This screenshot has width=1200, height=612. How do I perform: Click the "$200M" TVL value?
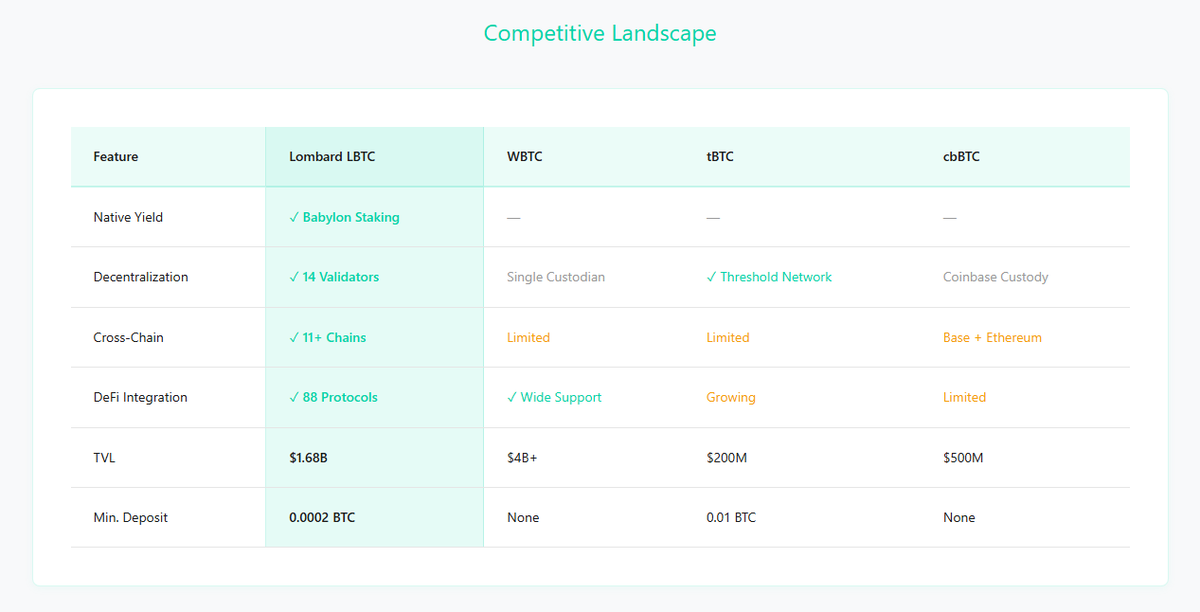(x=726, y=457)
